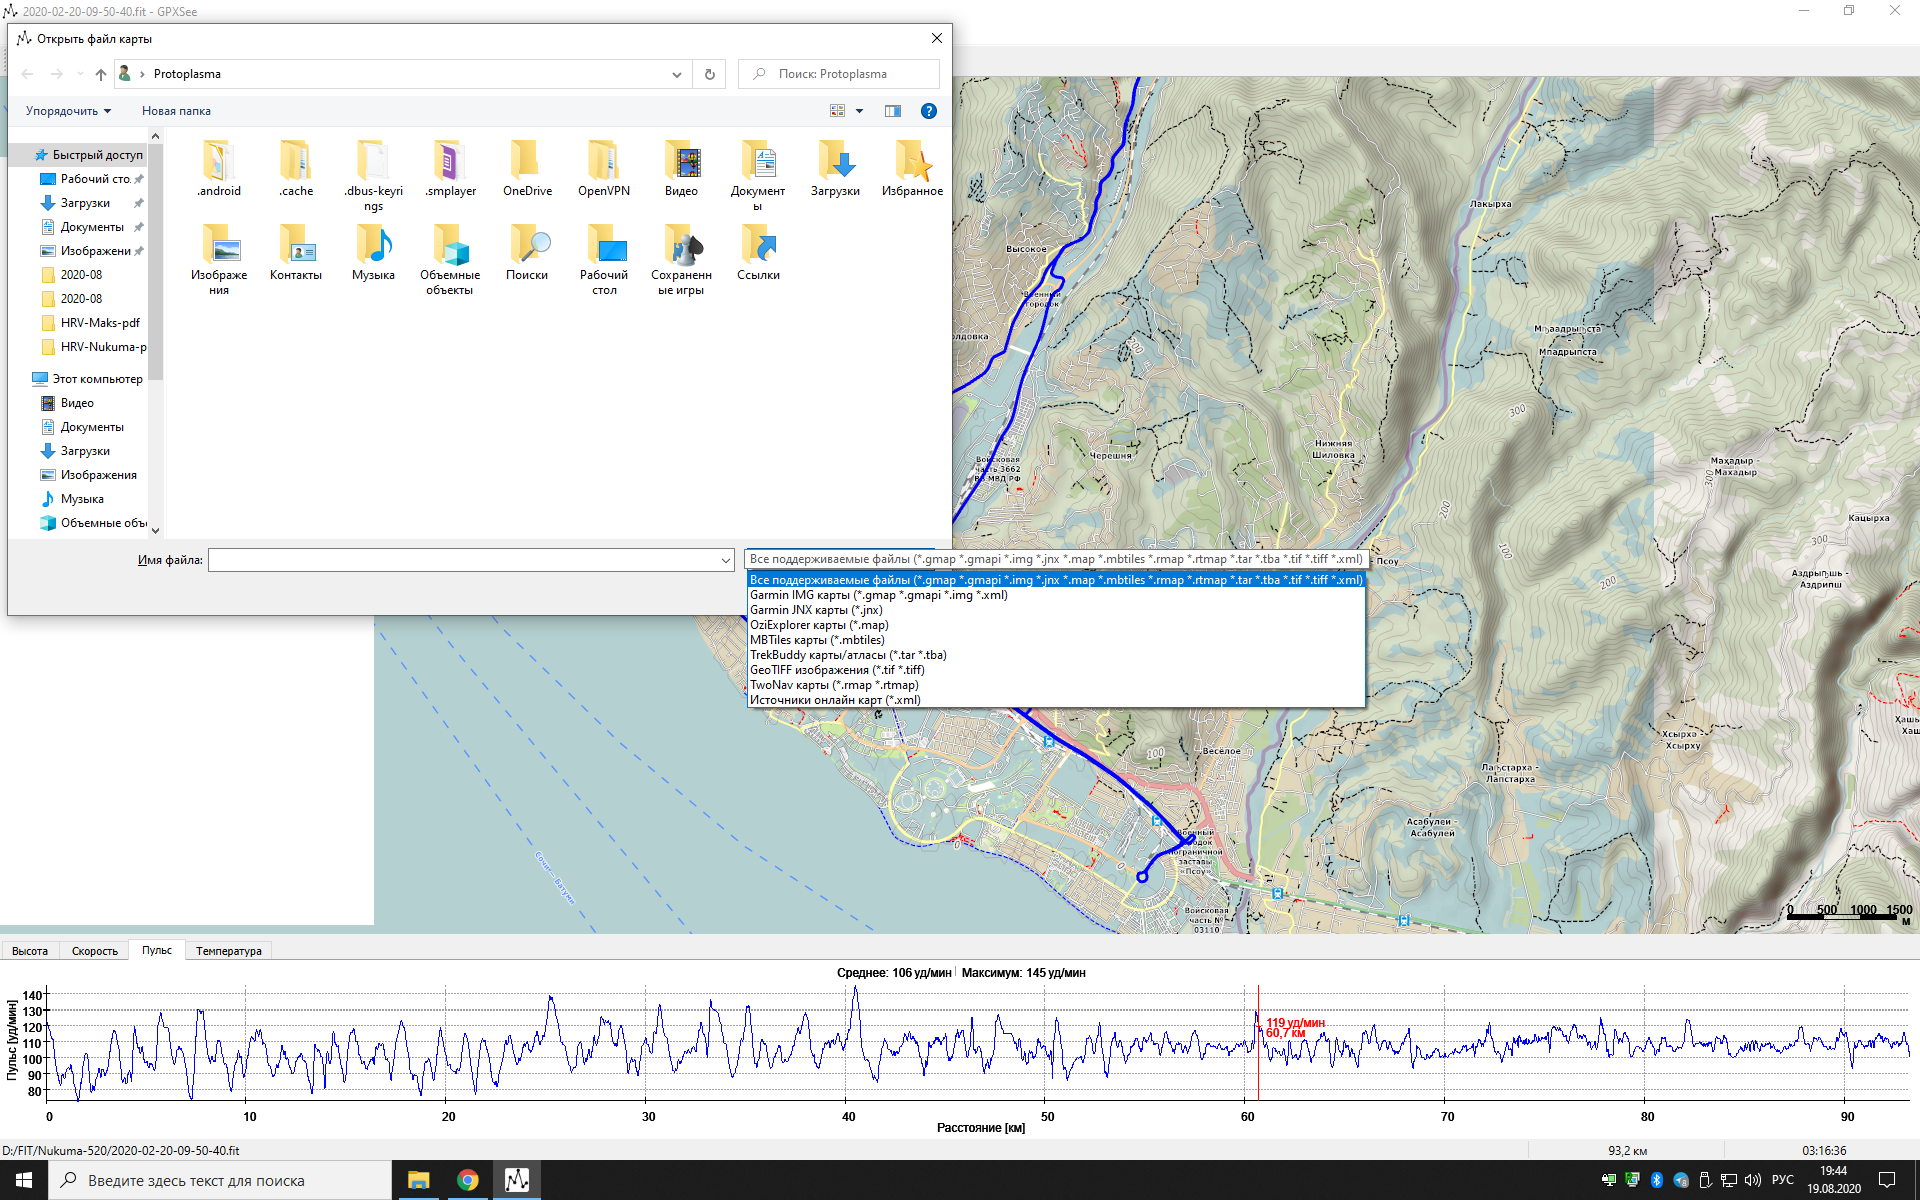This screenshot has height=1200, width=1920.
Task: Select Музыка under Этот компьютер in tree
Action: click(80, 499)
